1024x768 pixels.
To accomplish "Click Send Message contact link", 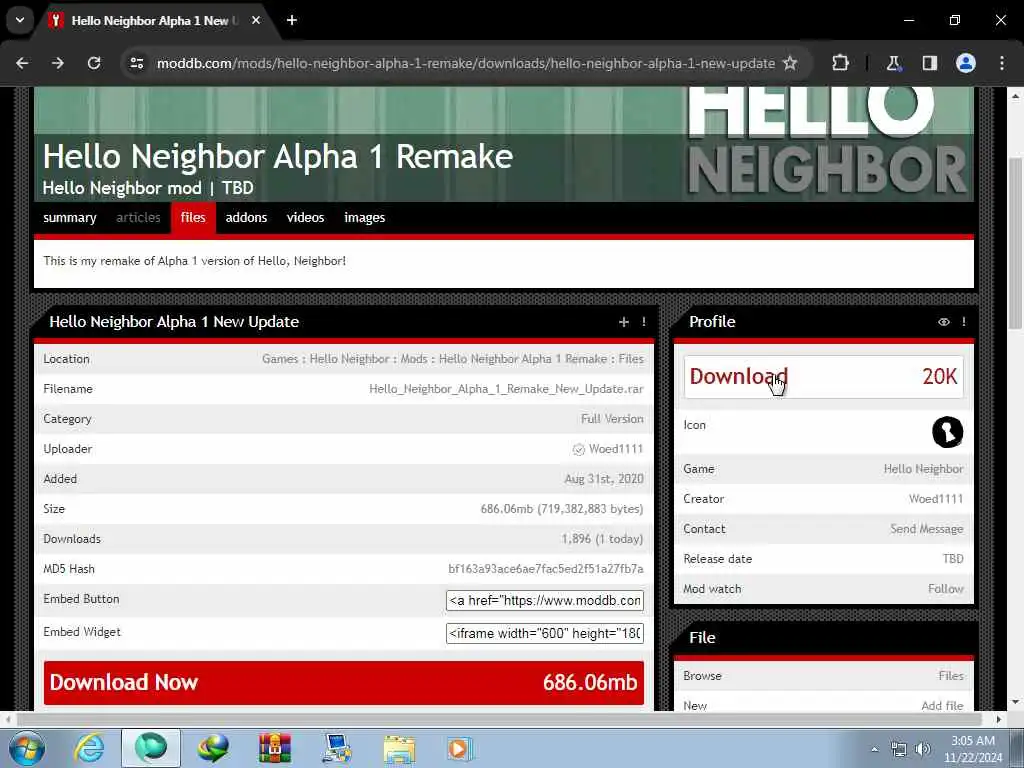I will 926,529.
